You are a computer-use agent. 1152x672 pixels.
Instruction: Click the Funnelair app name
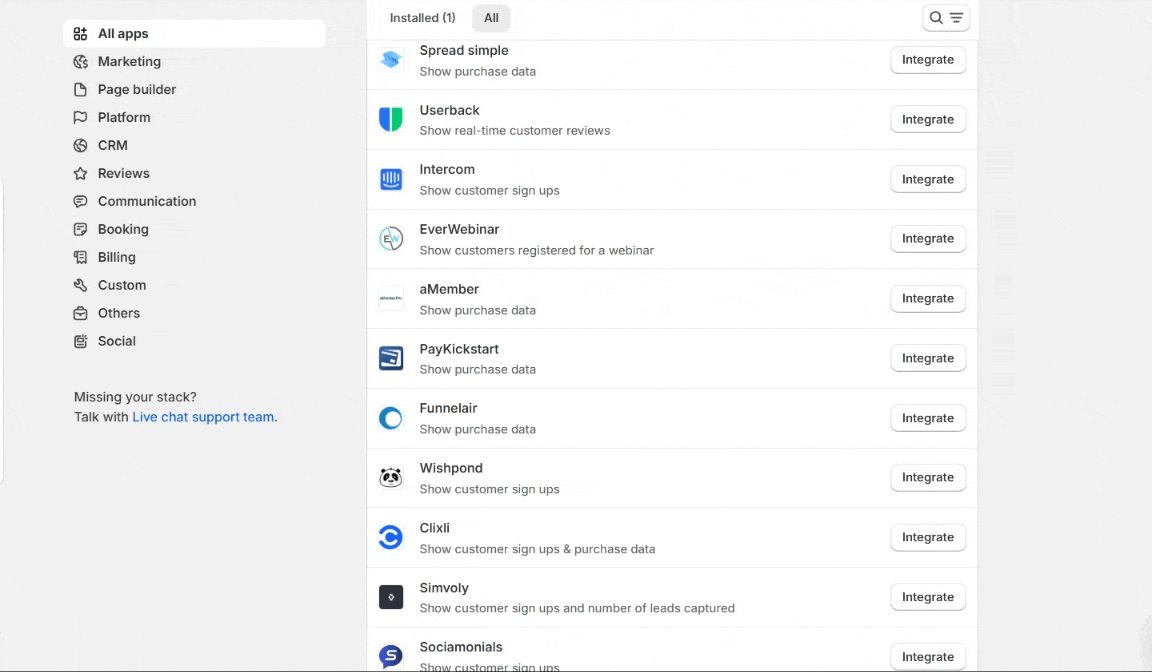(x=448, y=408)
